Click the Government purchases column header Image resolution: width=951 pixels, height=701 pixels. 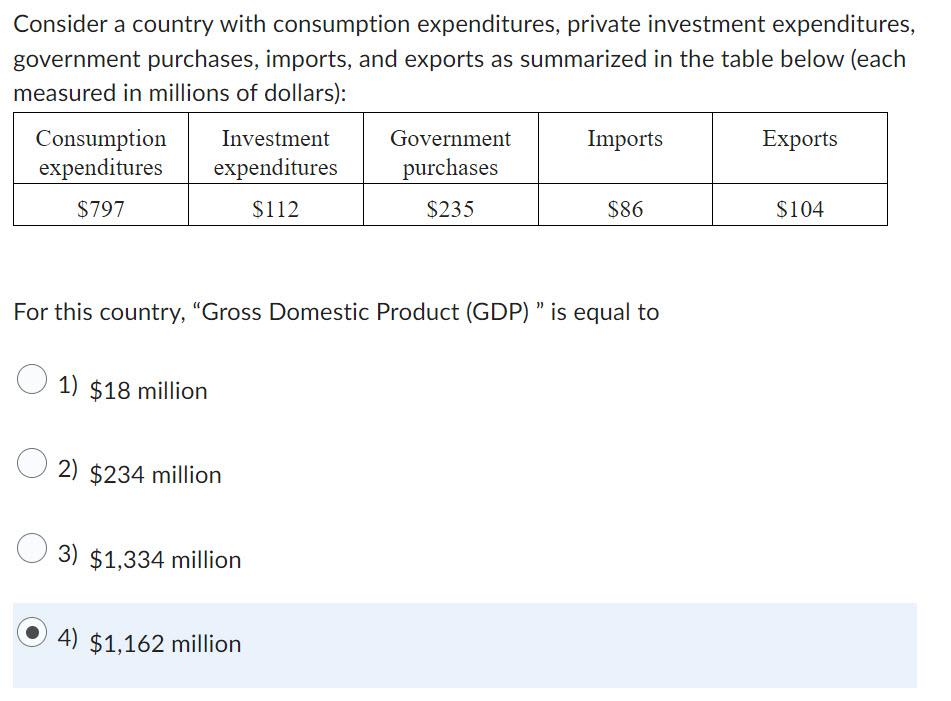(x=450, y=152)
